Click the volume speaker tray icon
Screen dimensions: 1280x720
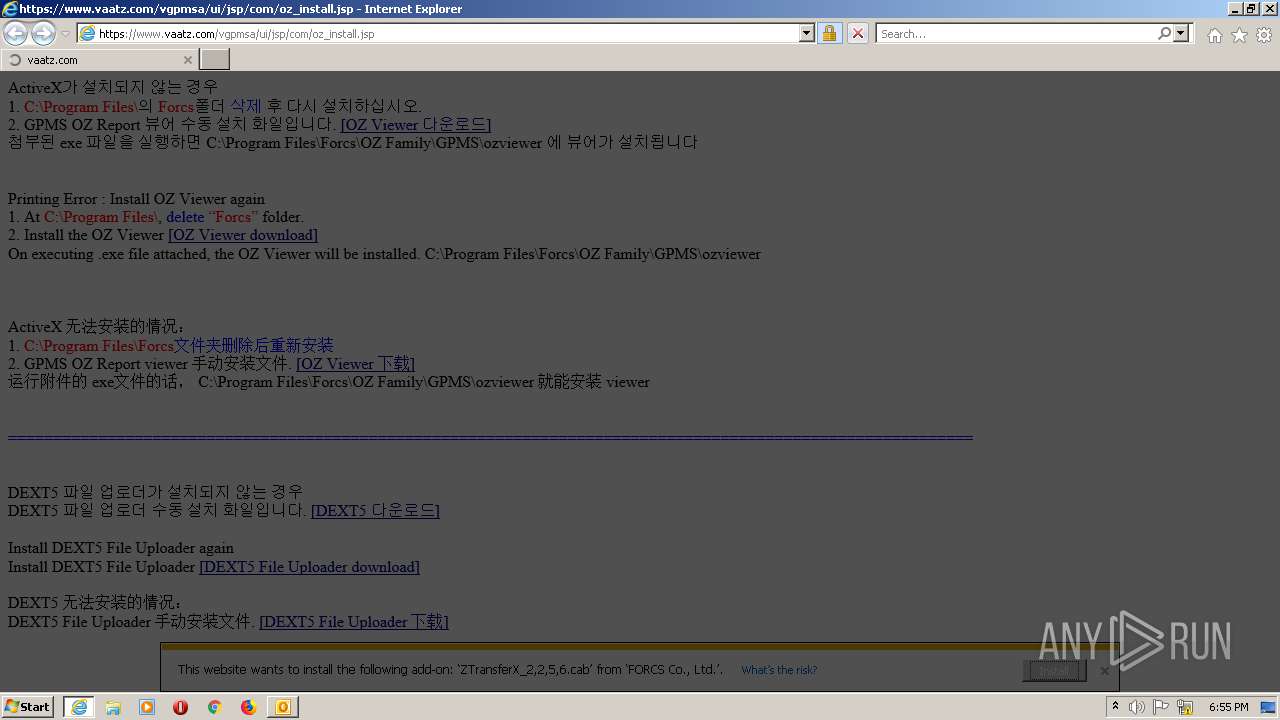click(1137, 707)
